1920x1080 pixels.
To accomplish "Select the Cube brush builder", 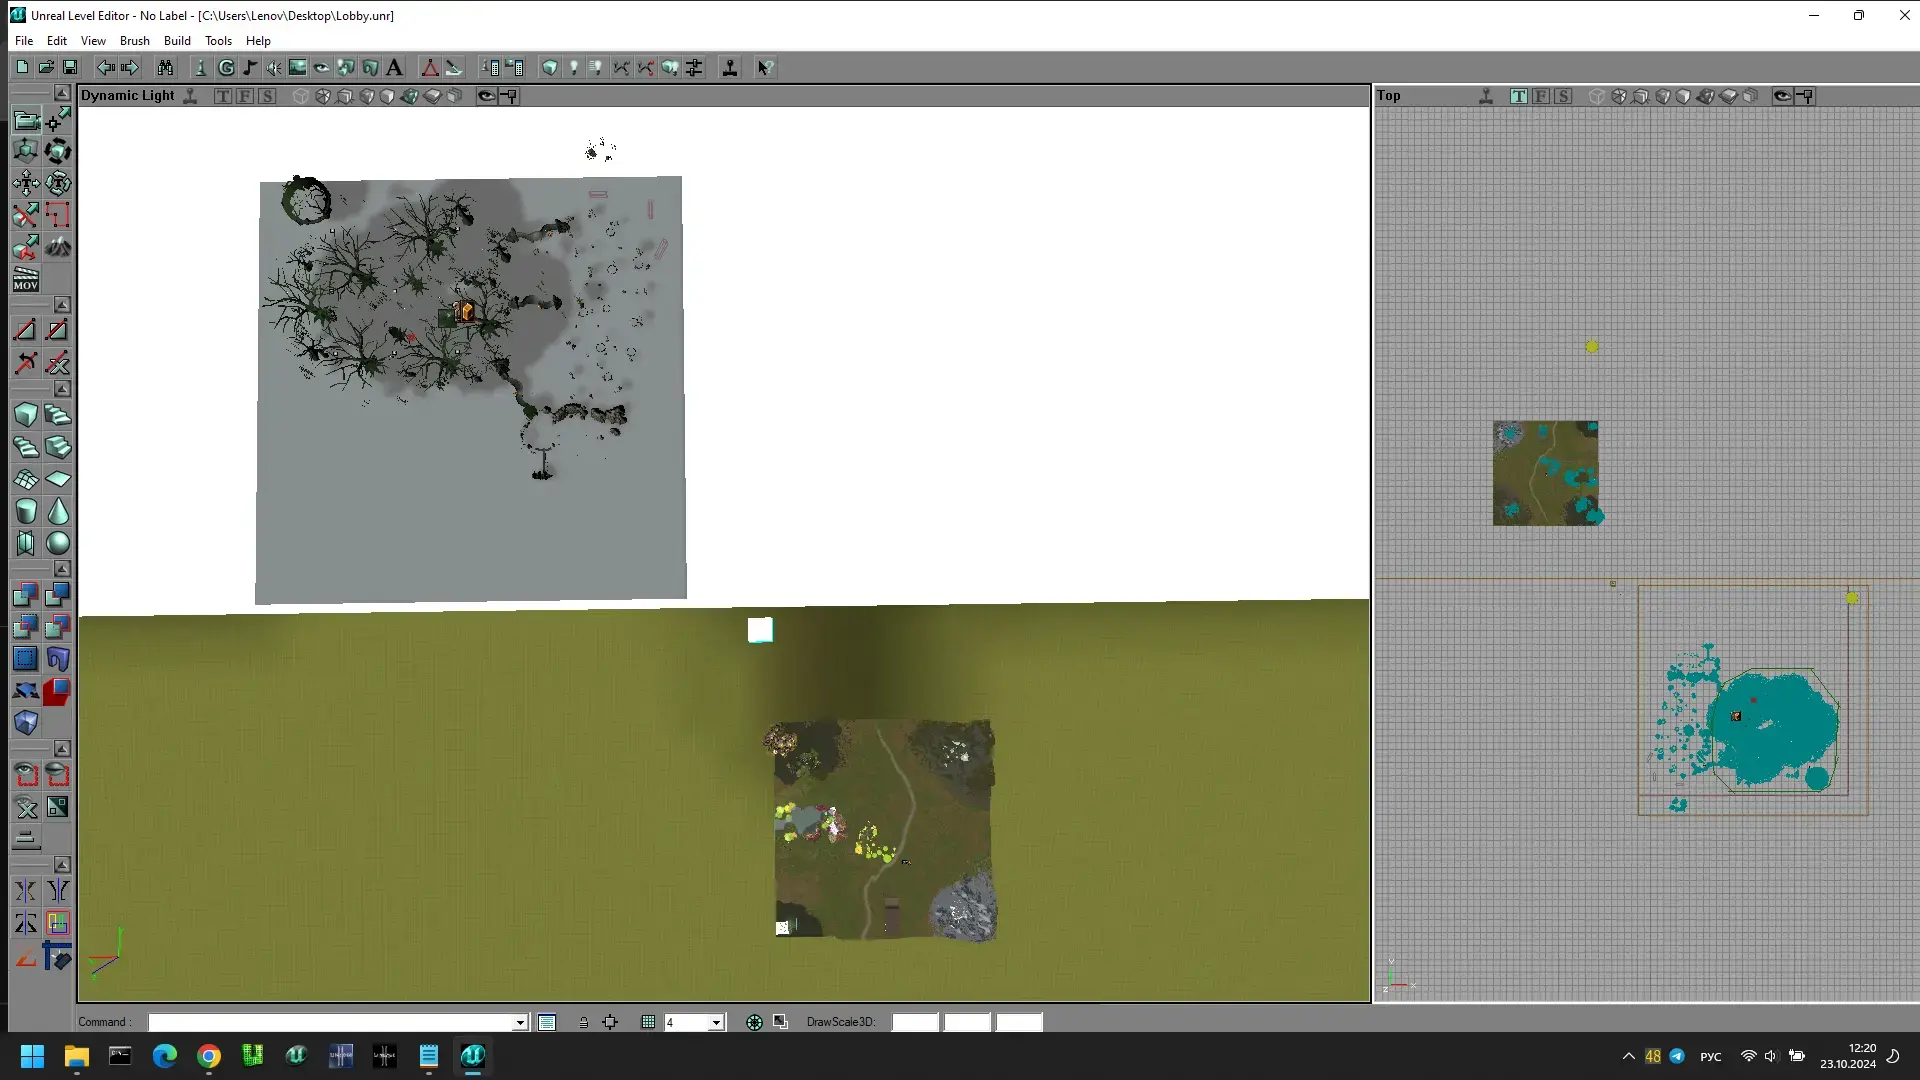I will click(26, 415).
